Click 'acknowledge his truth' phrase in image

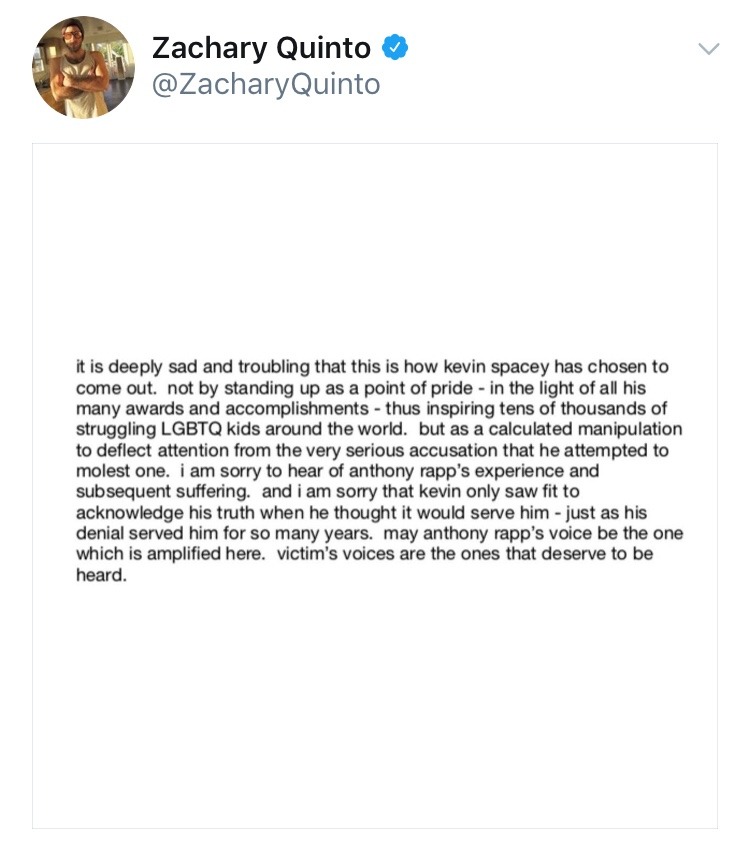coord(168,513)
